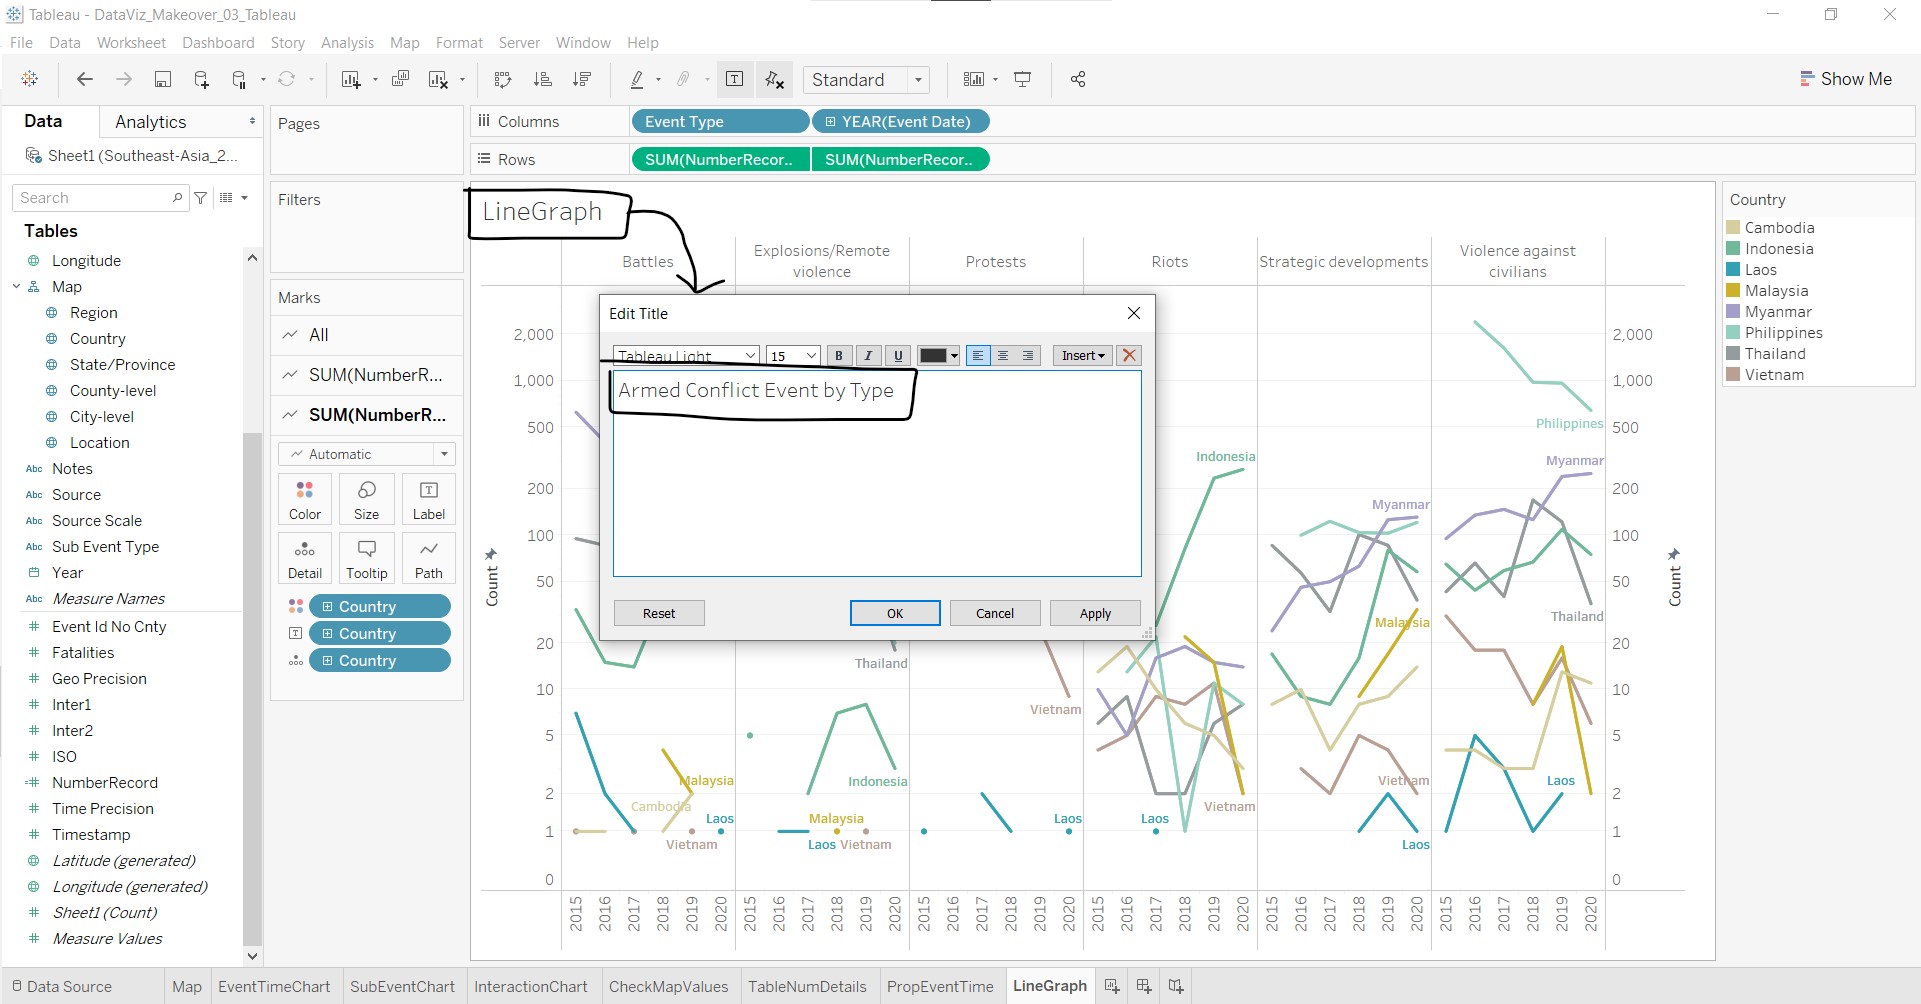
Task: Click the Swap Rows and Columns icon
Action: tap(503, 80)
